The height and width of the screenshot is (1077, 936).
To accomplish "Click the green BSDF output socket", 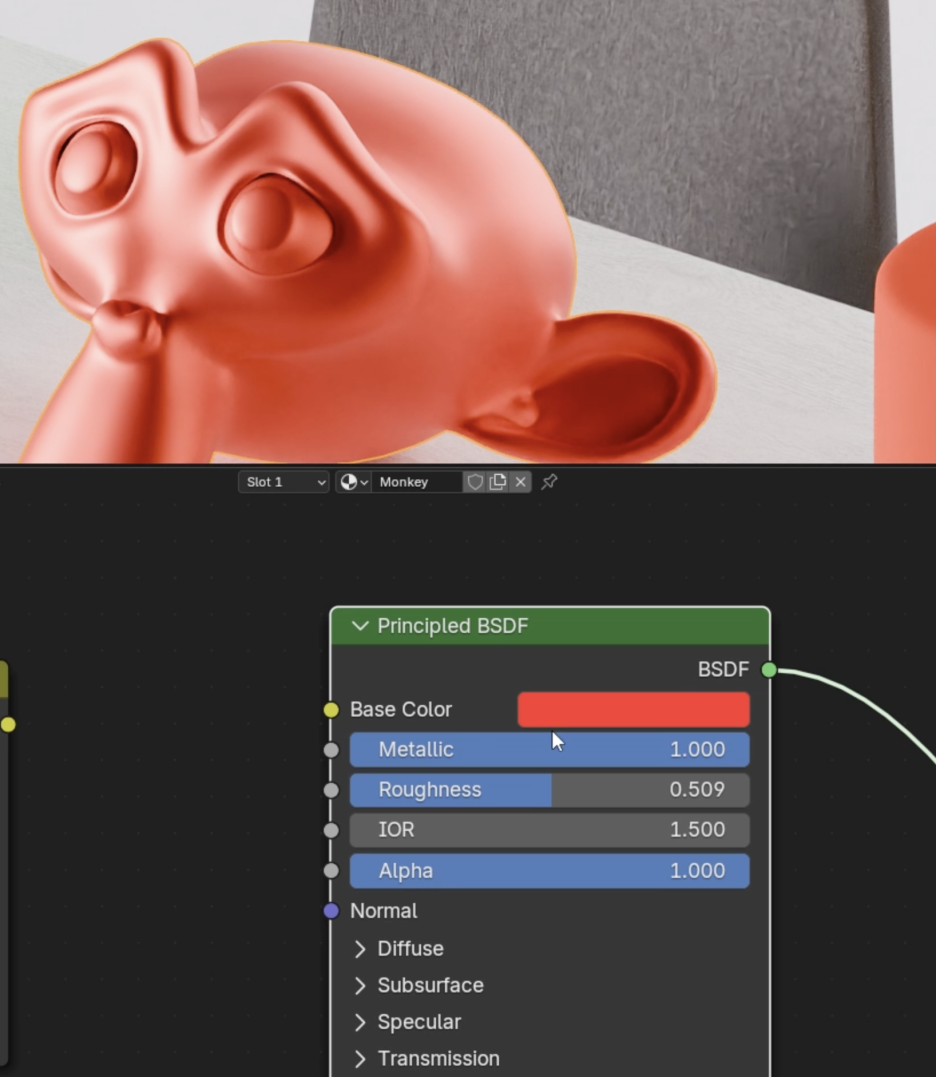I will (x=769, y=670).
